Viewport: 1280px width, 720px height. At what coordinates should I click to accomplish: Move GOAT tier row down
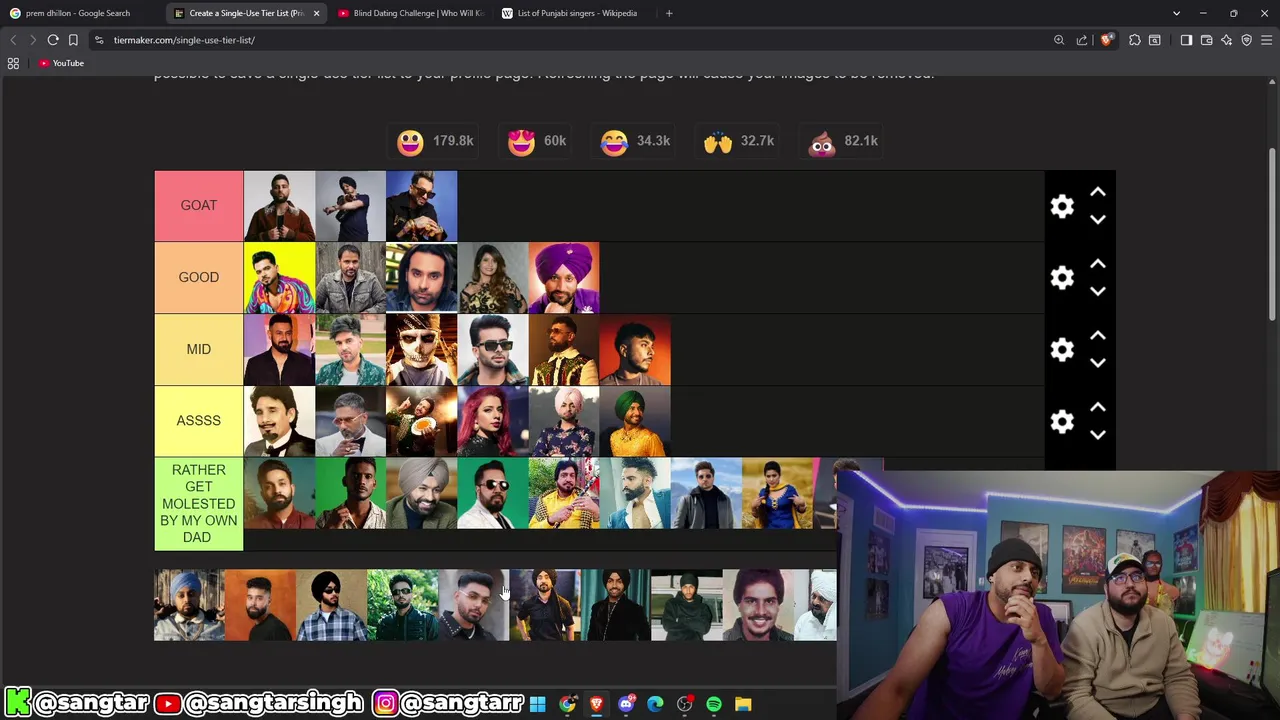click(1097, 219)
